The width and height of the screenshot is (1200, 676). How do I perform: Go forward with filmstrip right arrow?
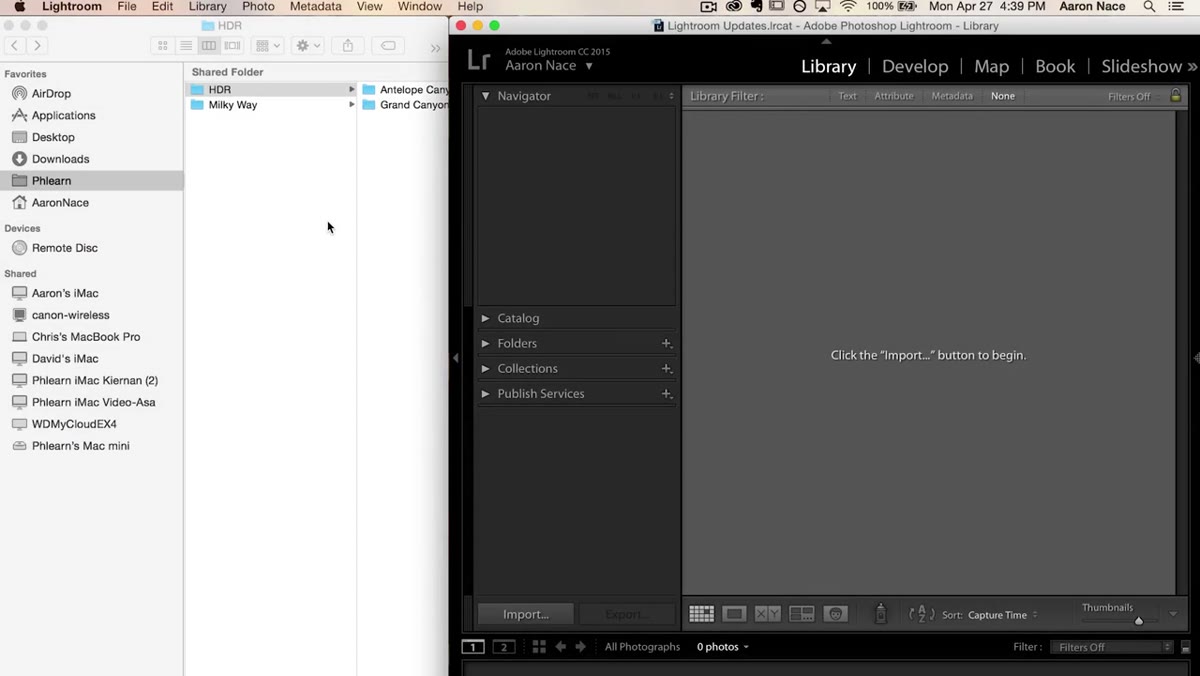click(580, 647)
